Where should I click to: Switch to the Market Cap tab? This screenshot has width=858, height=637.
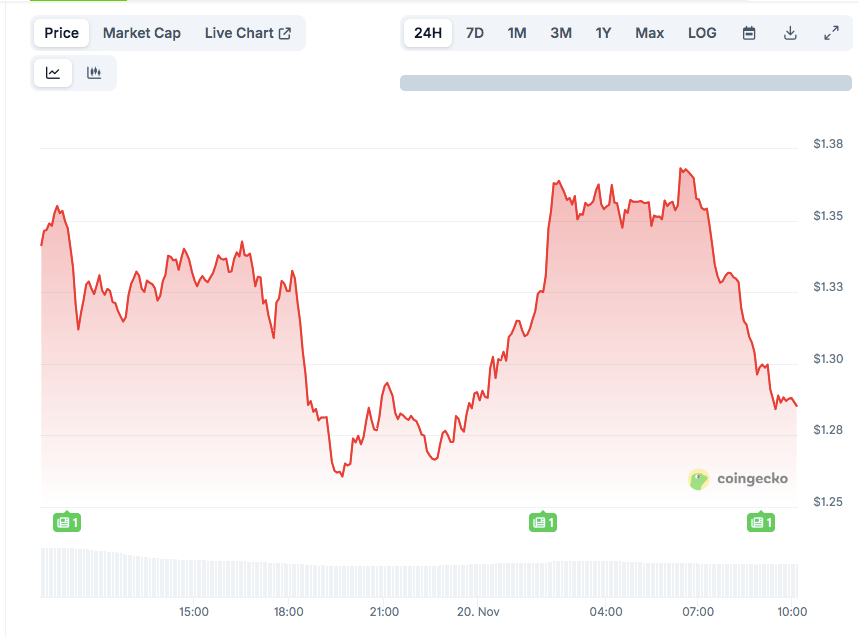point(142,33)
